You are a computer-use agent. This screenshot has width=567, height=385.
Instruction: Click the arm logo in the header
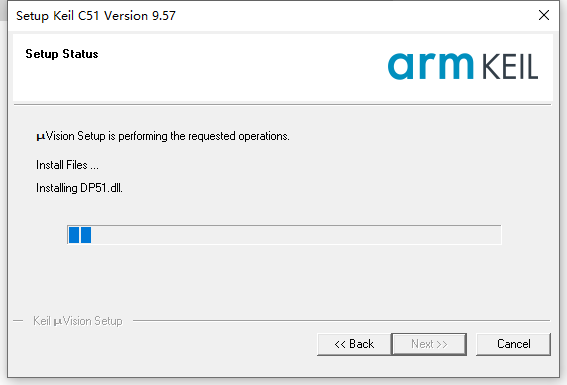pos(430,66)
